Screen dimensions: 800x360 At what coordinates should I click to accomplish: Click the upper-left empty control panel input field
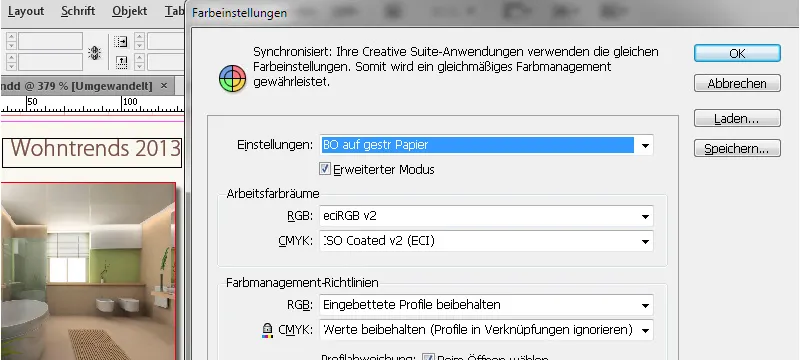(x=50, y=41)
